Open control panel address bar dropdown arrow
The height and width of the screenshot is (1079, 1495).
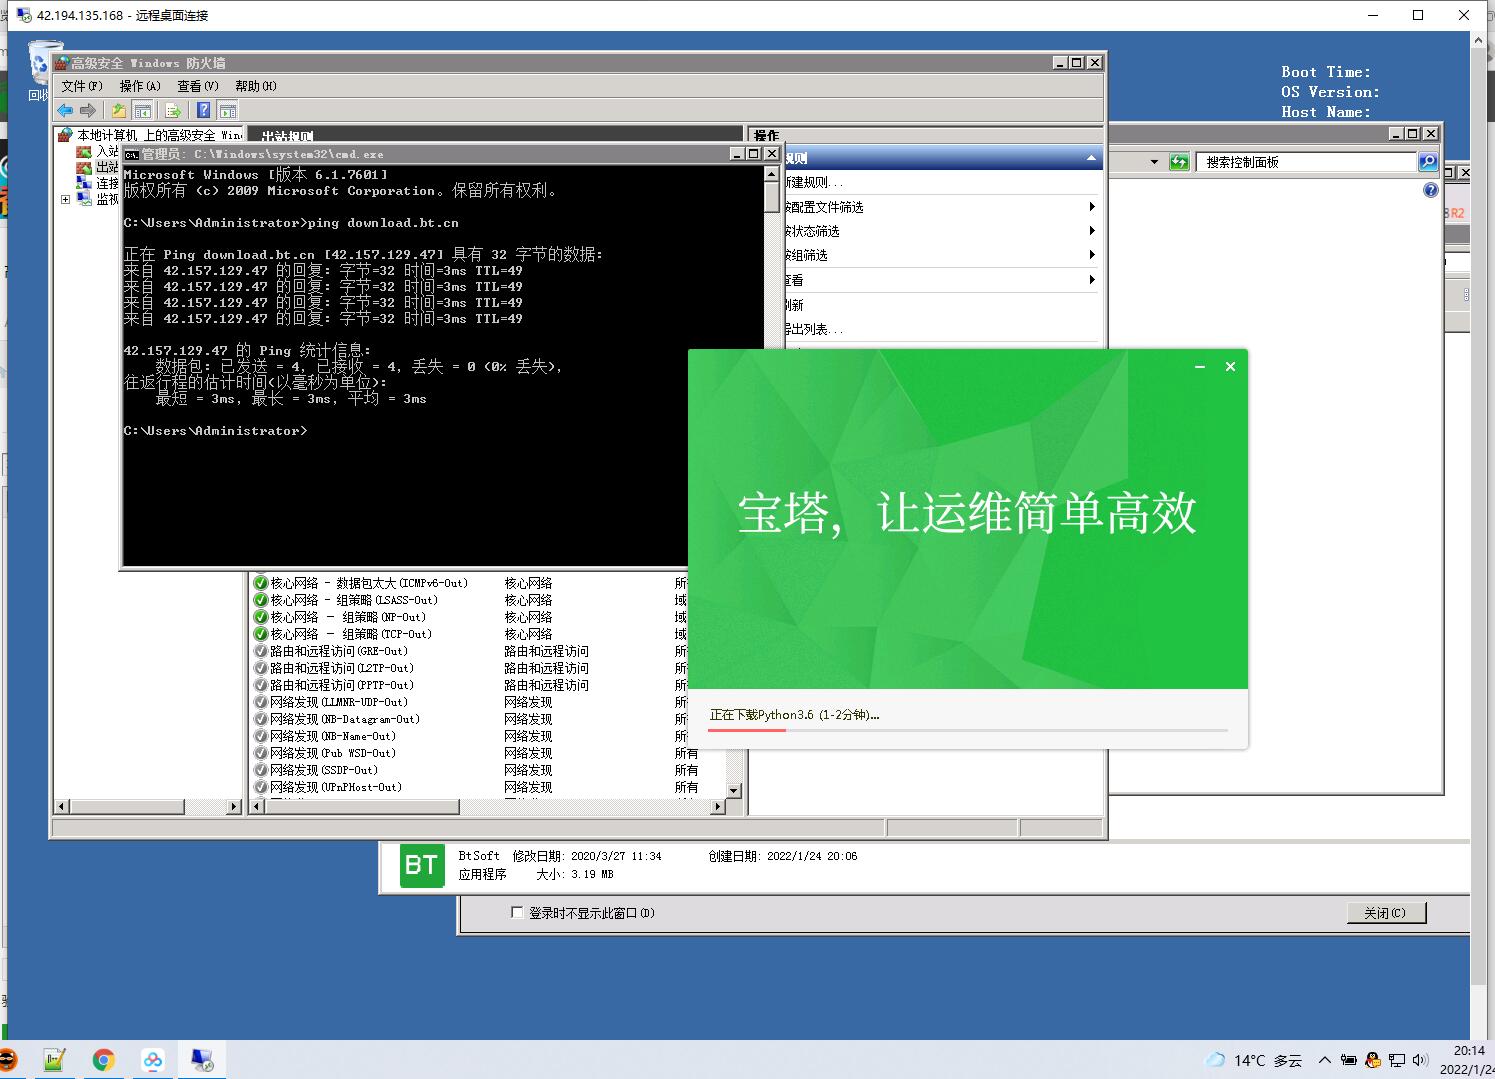point(1154,162)
